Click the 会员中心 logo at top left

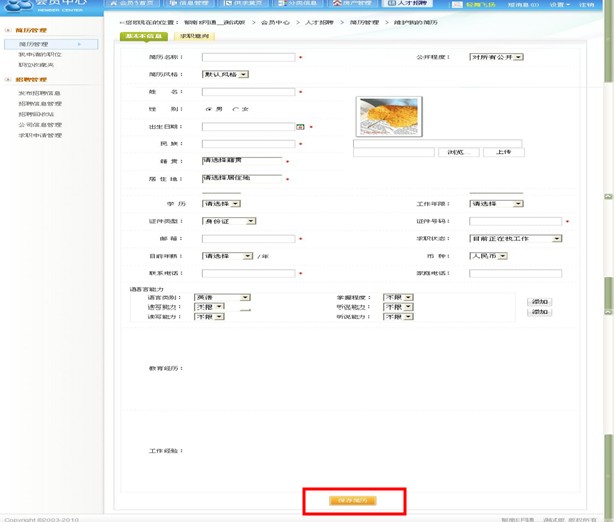coord(45,4)
